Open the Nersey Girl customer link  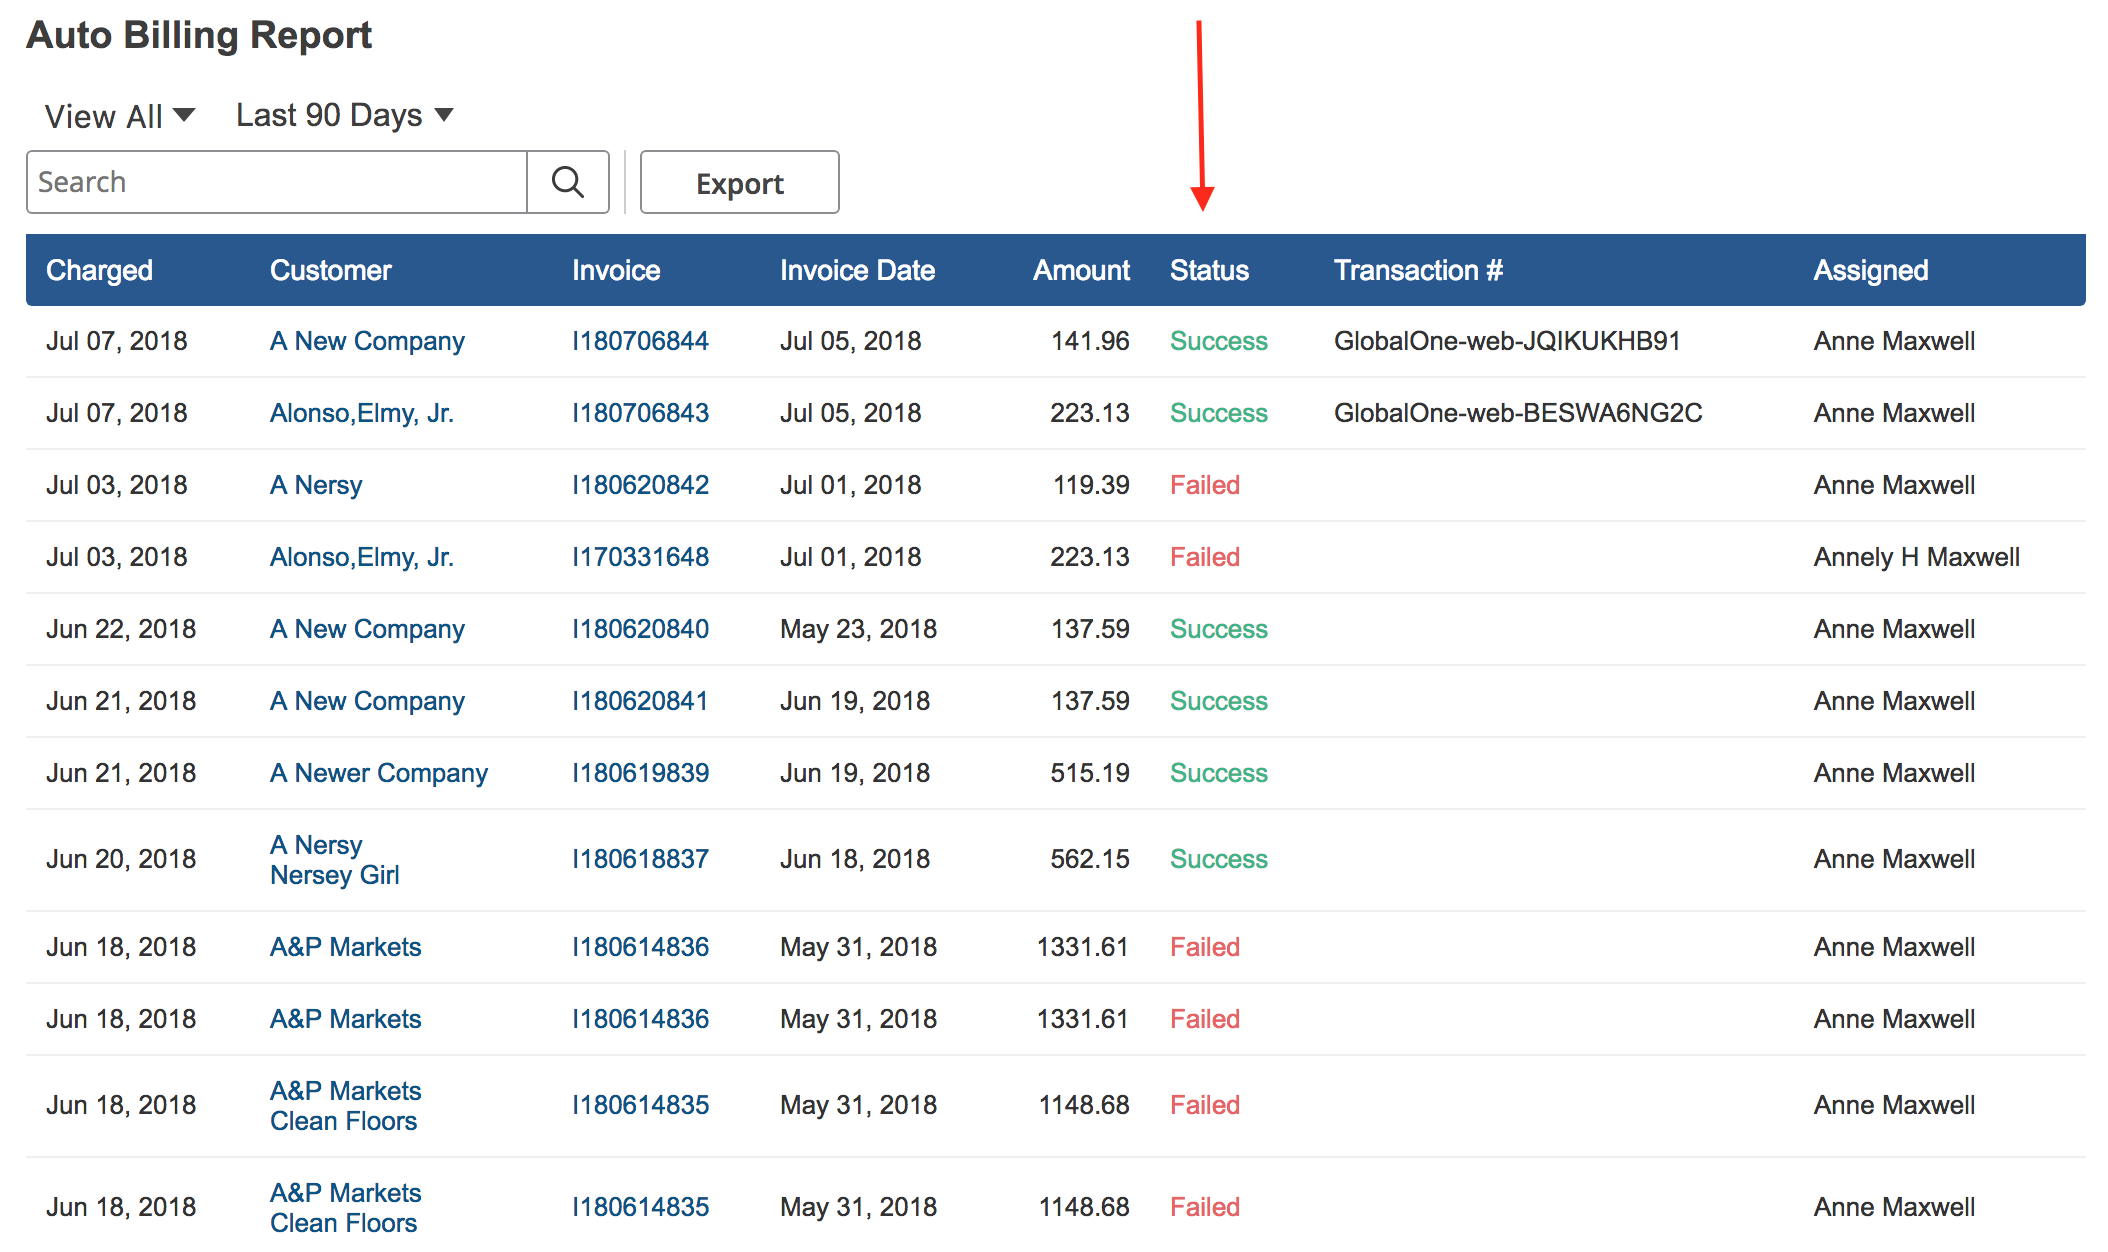point(334,875)
